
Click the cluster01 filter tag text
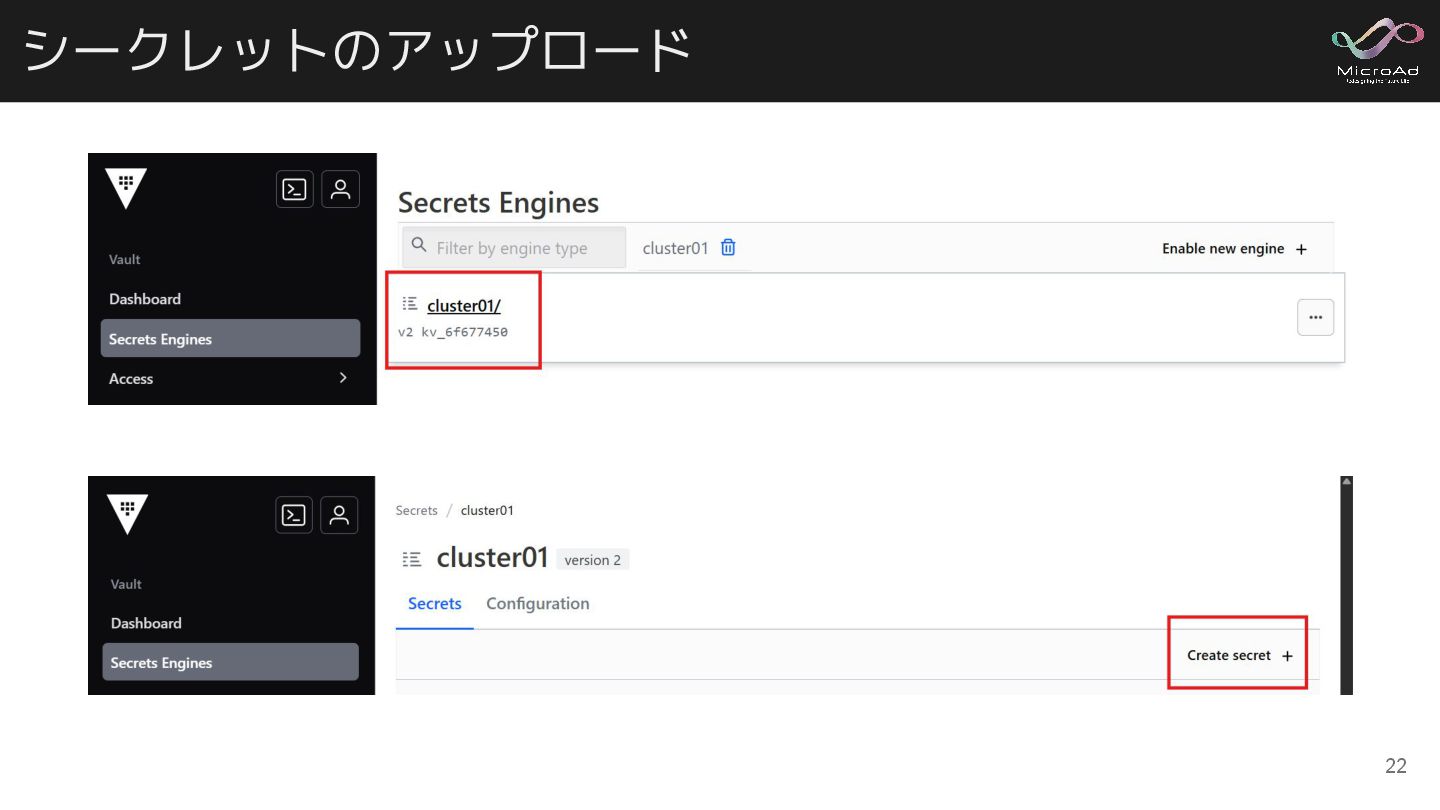675,248
